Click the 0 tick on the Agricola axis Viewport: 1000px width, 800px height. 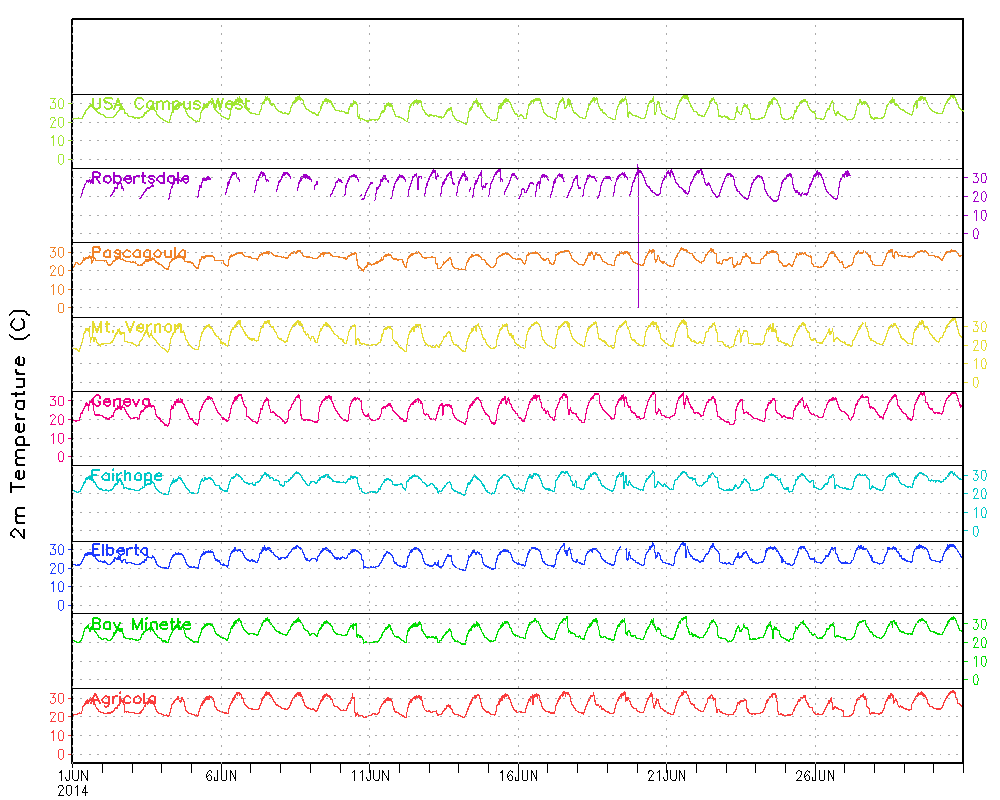(60, 754)
